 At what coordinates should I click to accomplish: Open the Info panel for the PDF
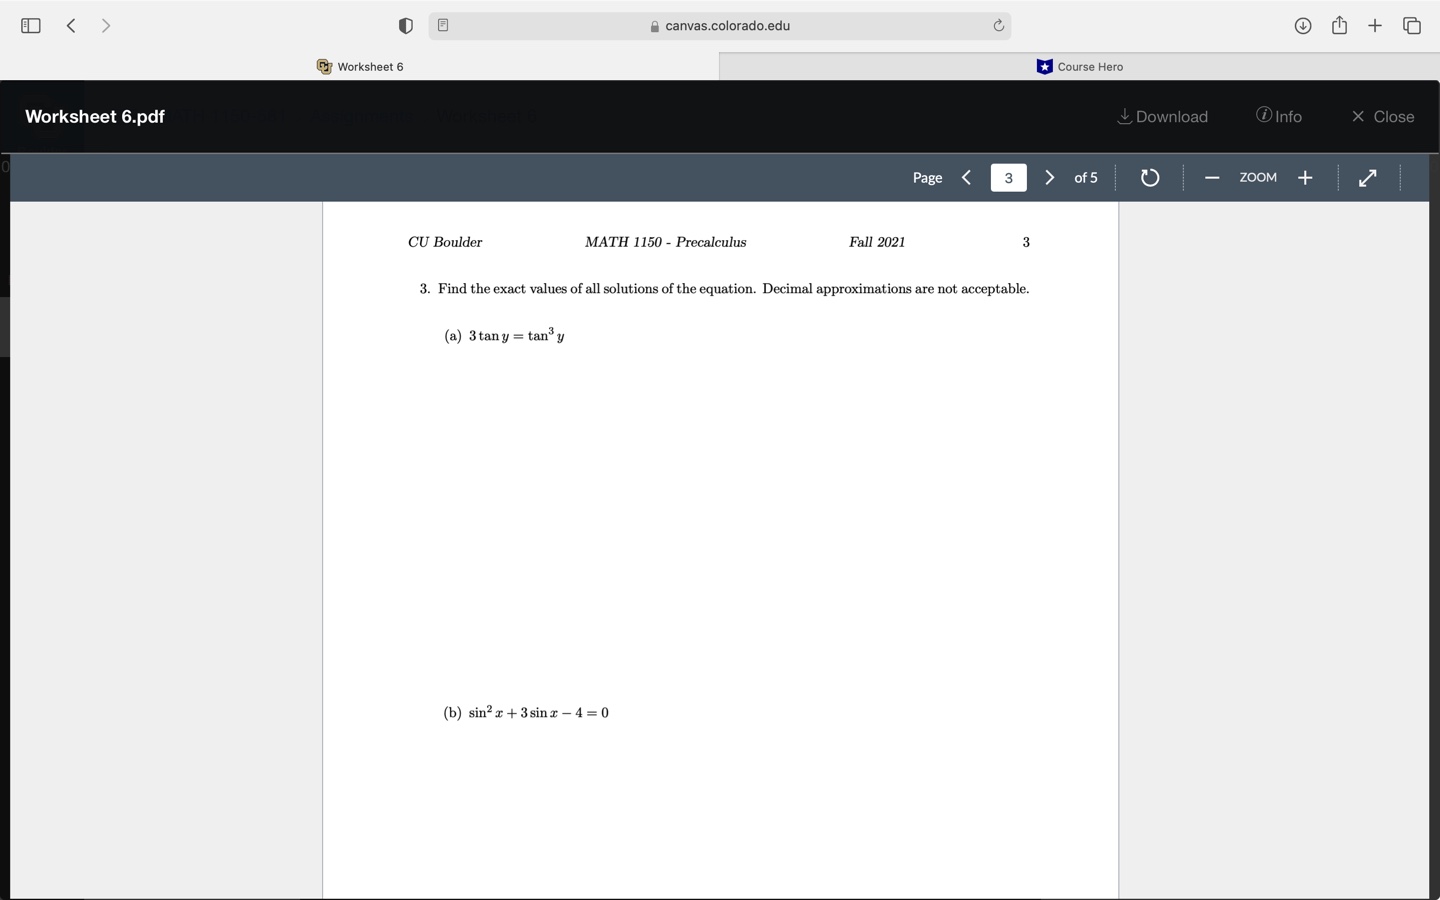[1279, 117]
